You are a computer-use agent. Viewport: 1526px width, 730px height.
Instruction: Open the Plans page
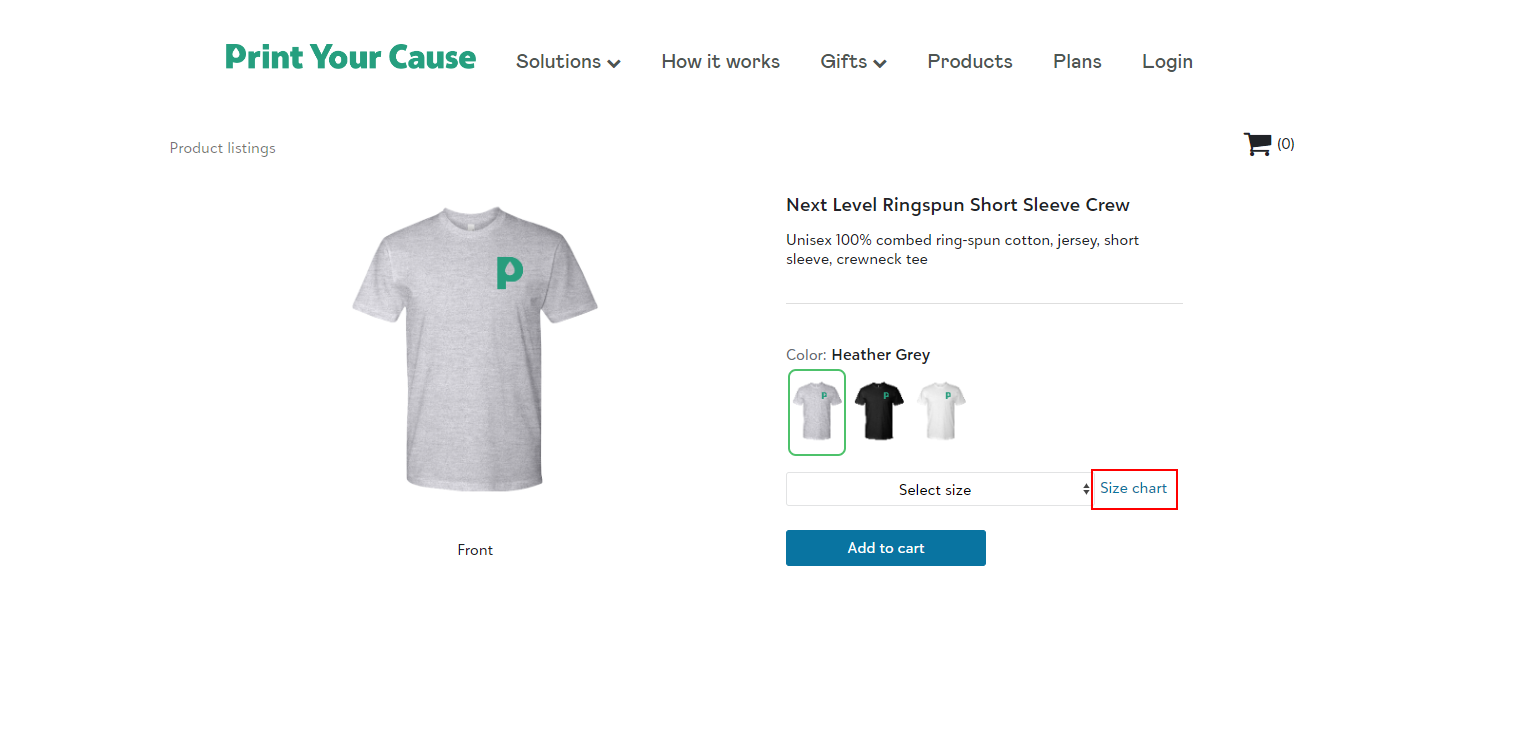tap(1077, 62)
